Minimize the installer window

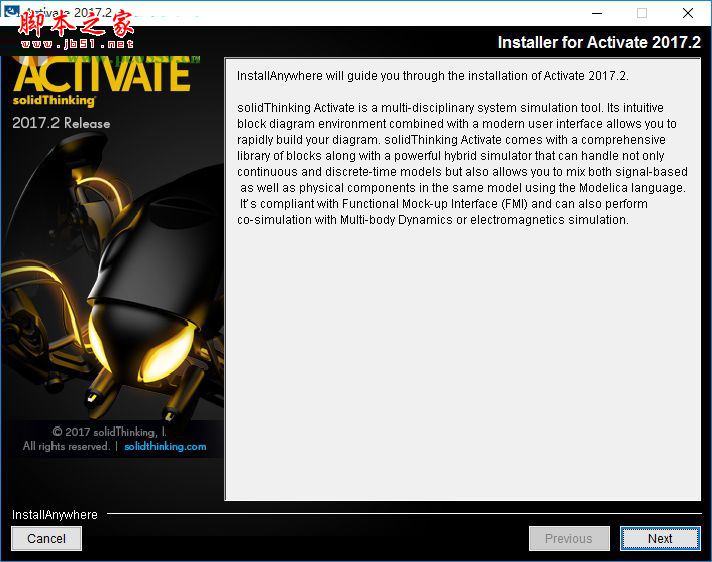pyautogui.click(x=597, y=13)
